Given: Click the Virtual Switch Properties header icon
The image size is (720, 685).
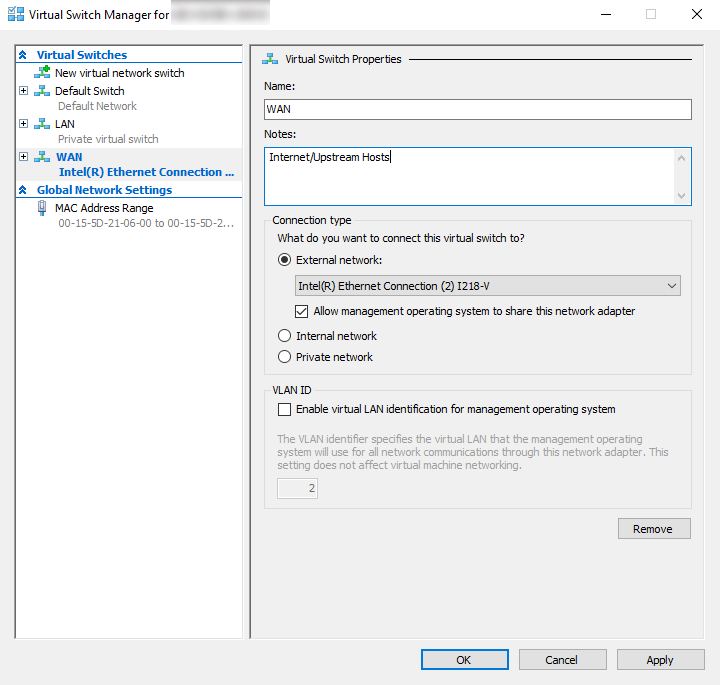Looking at the screenshot, I should [x=270, y=59].
